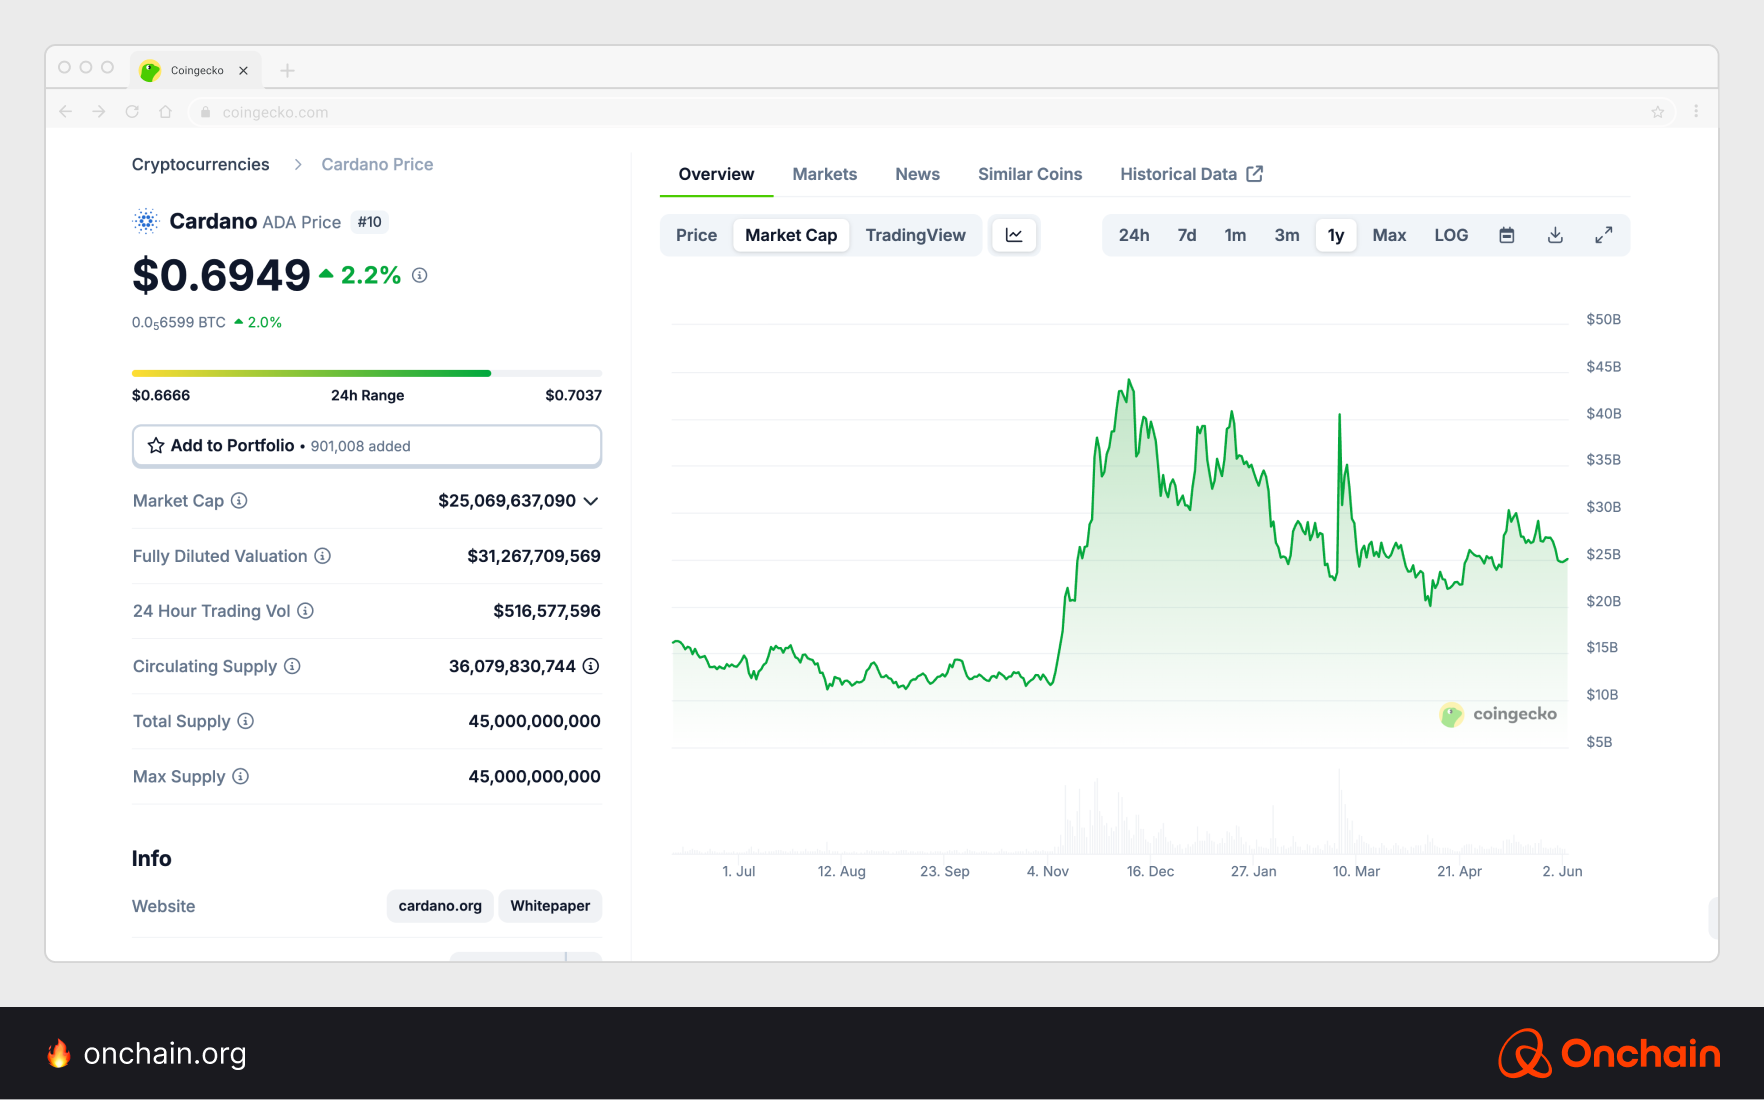Click info icon next to 2.2% change
Image resolution: width=1764 pixels, height=1100 pixels.
420,275
